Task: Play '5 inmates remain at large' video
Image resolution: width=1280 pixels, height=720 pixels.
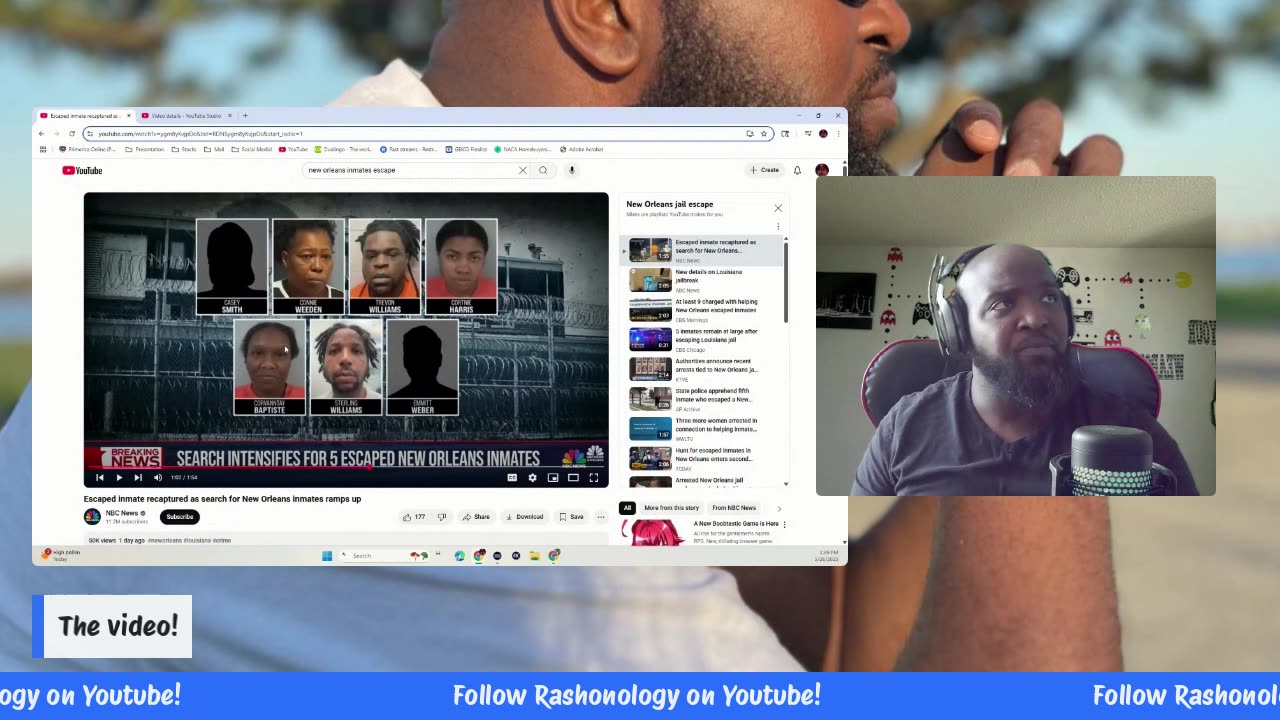Action: pos(703,339)
